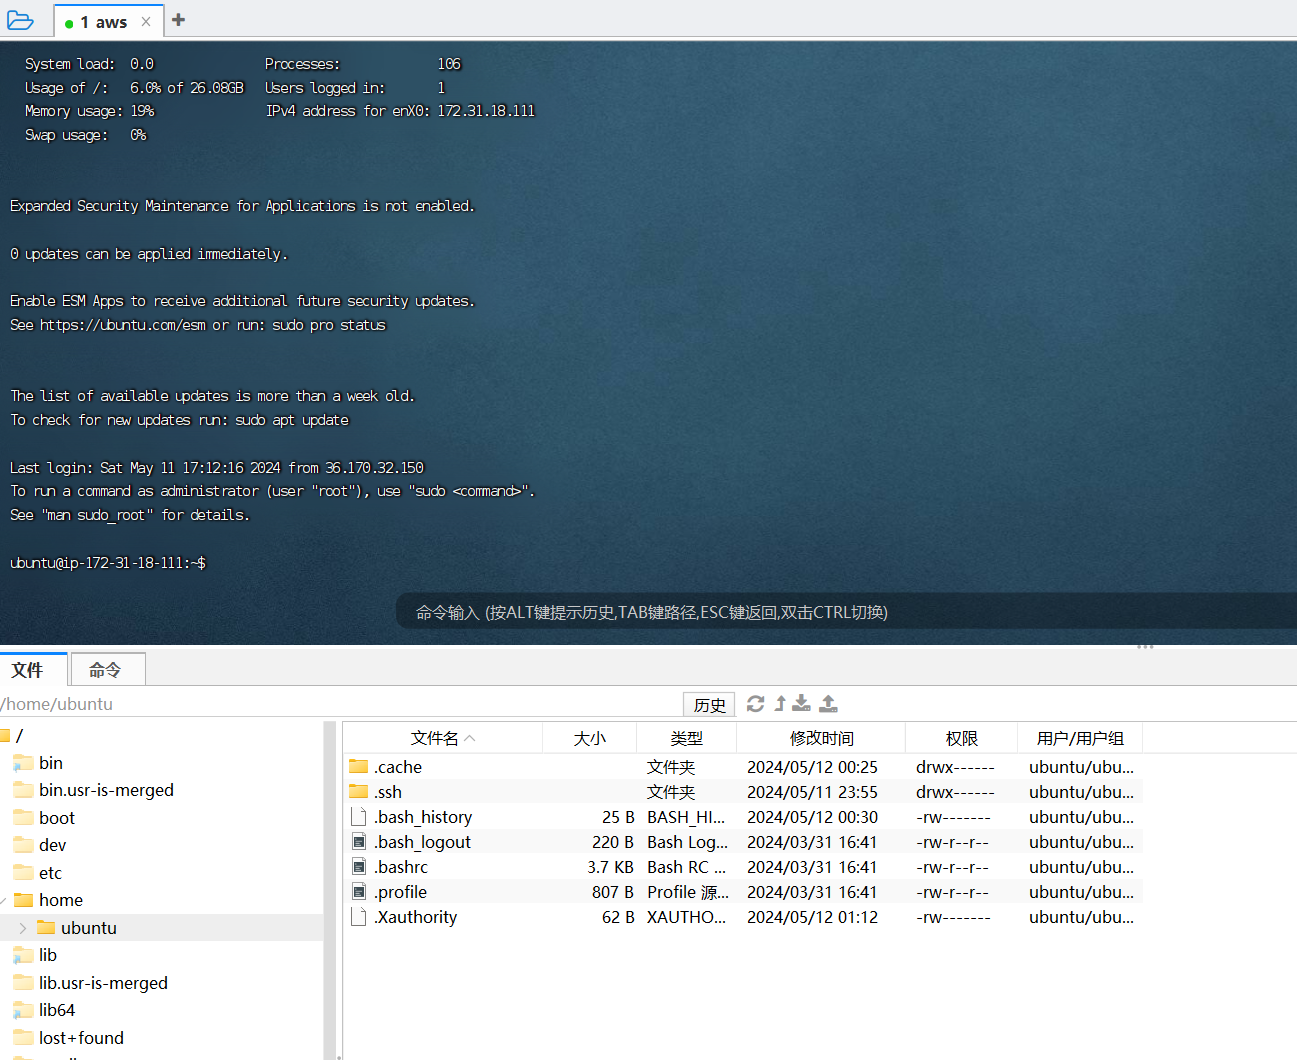
Task: Go up to parent directory
Action: click(780, 704)
